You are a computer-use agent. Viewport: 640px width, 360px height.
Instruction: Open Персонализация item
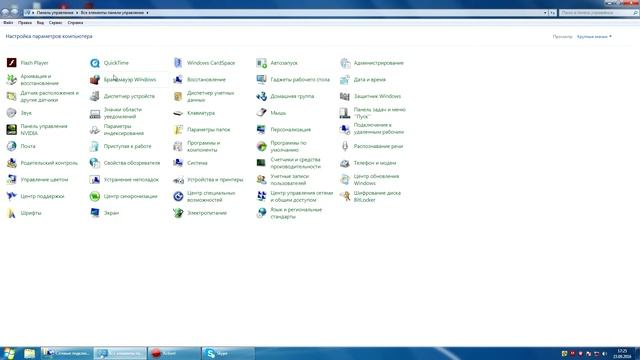click(x=283, y=130)
